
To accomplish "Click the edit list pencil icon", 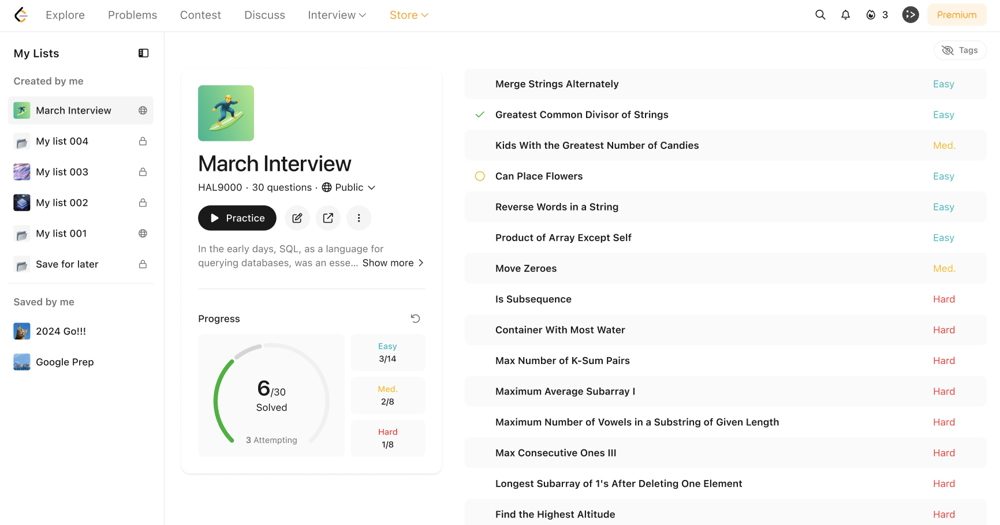I will point(297,218).
